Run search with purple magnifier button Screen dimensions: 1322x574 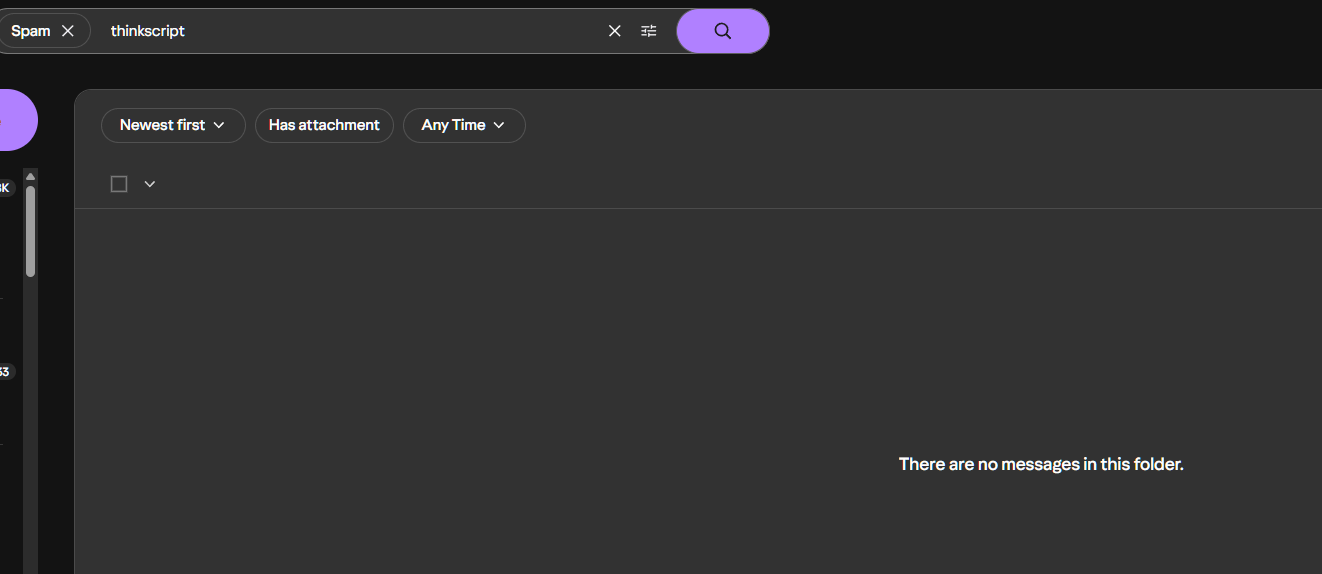pyautogui.click(x=722, y=31)
